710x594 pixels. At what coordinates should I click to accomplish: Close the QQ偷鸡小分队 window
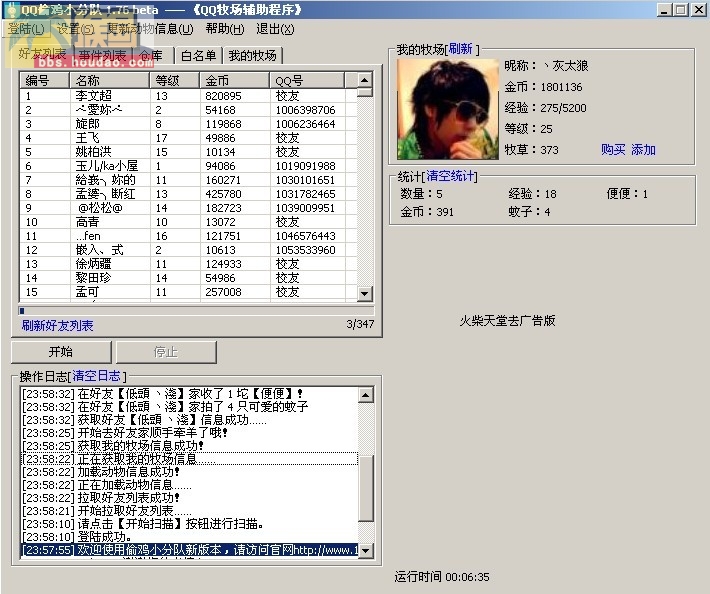pos(698,10)
